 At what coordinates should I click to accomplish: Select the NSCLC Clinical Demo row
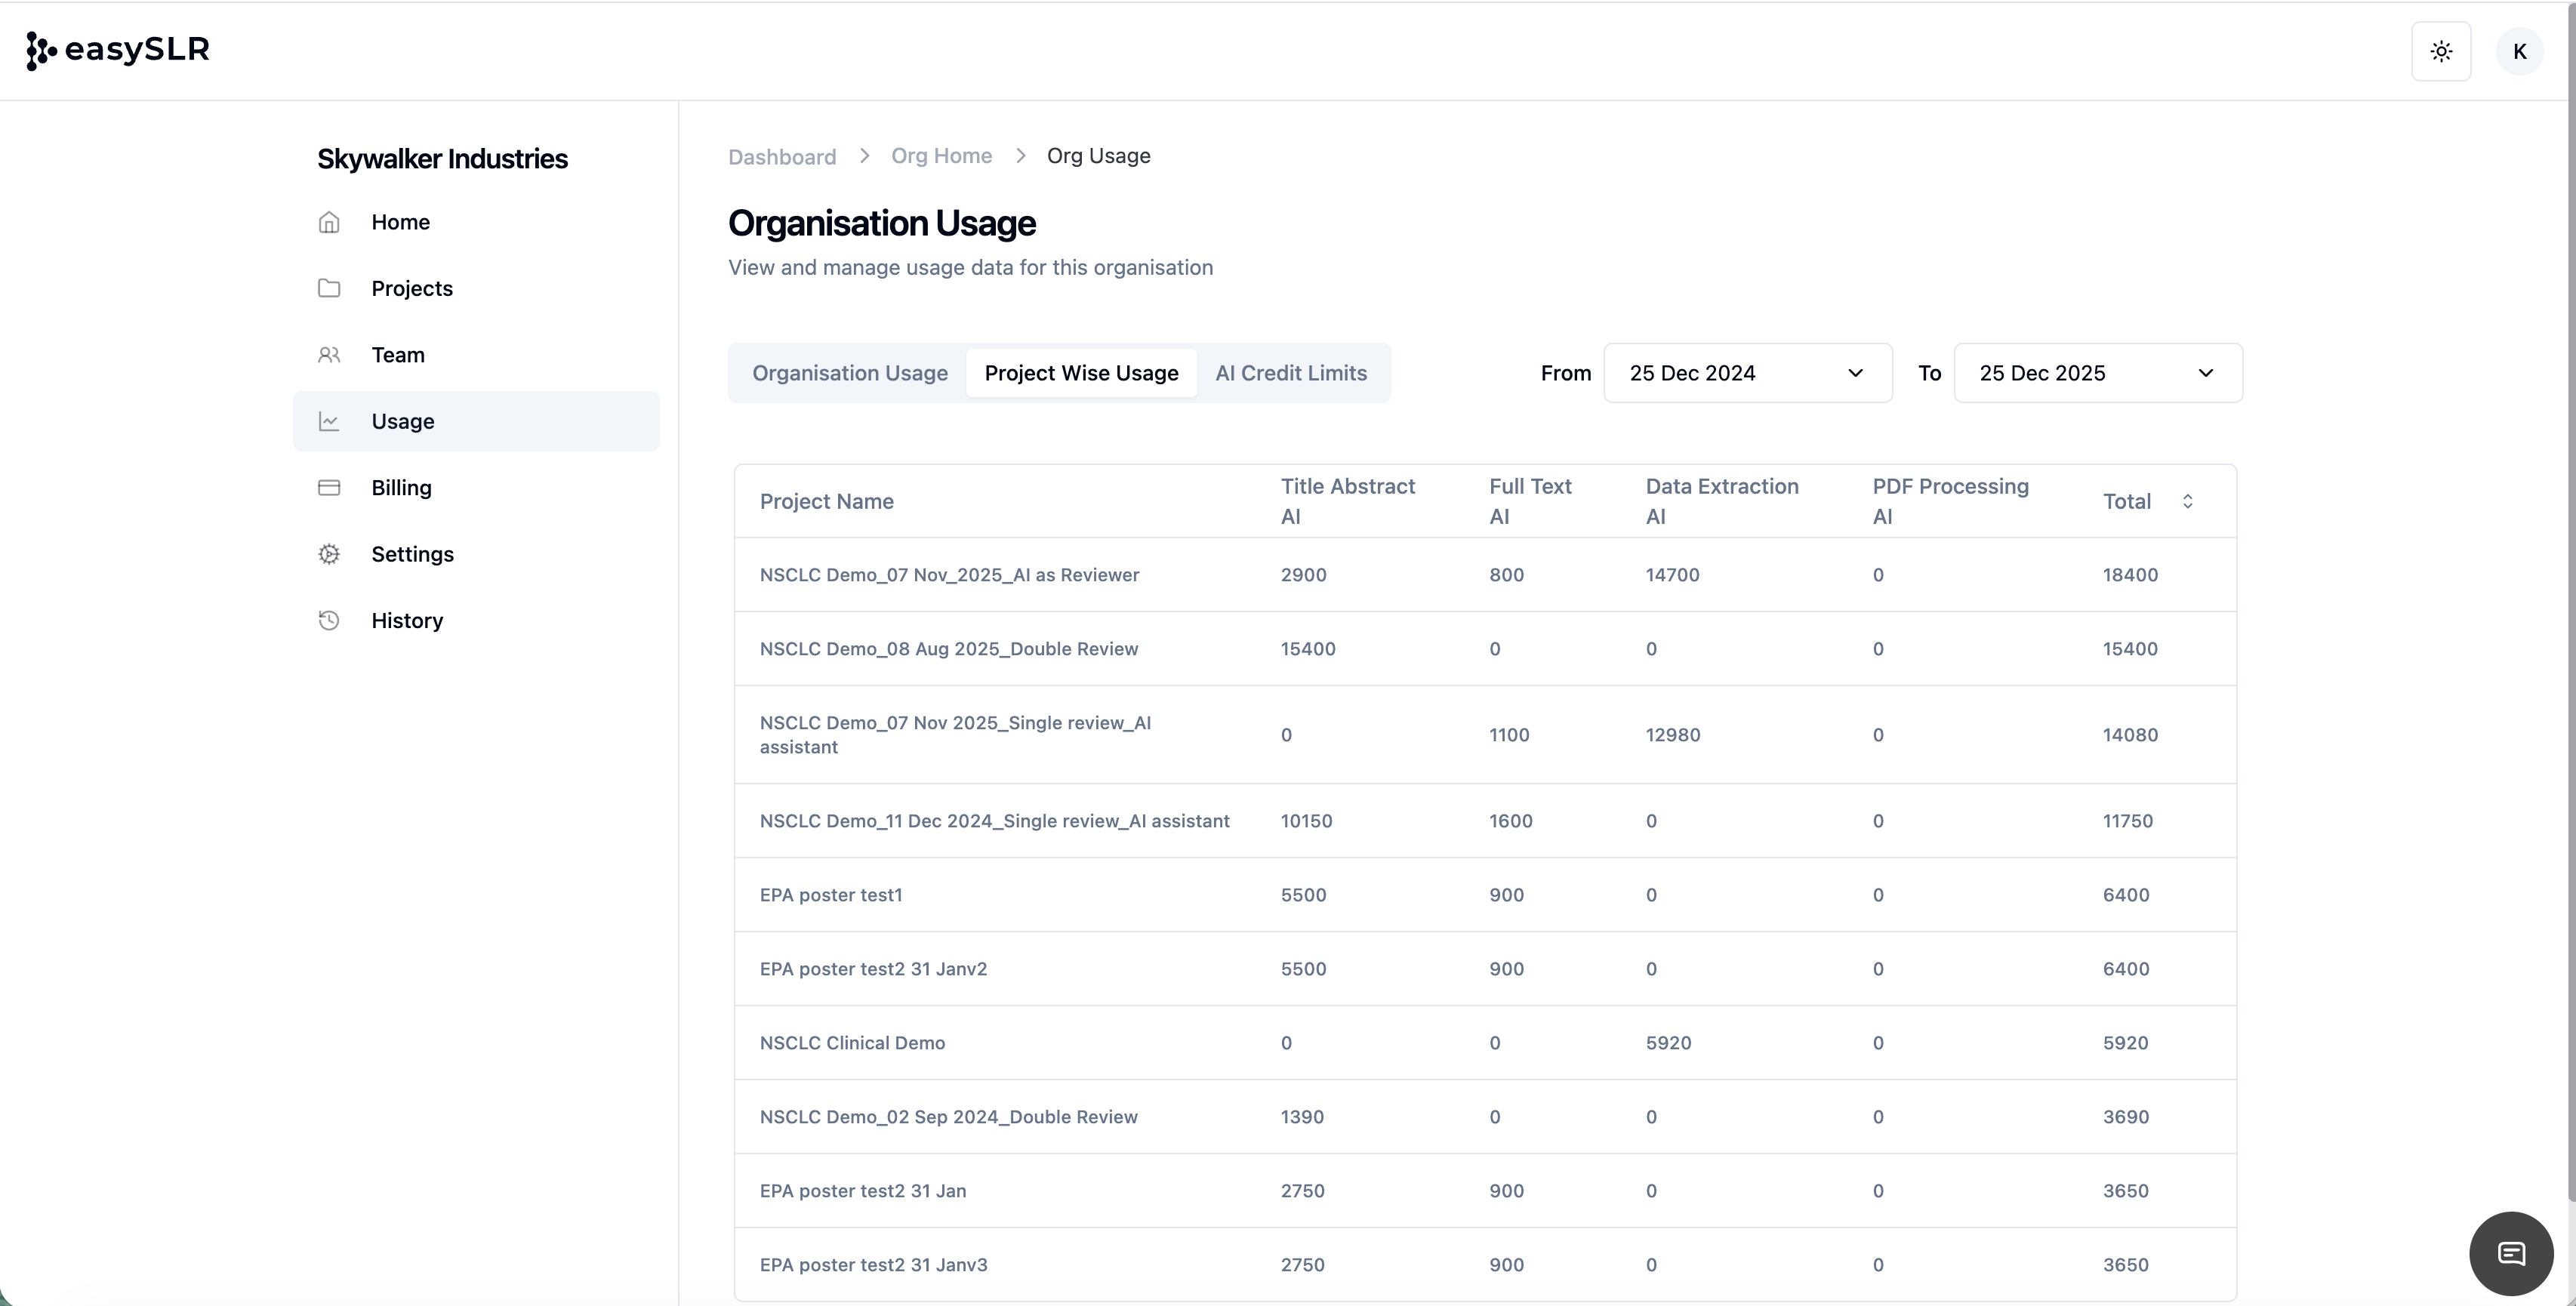[852, 1043]
